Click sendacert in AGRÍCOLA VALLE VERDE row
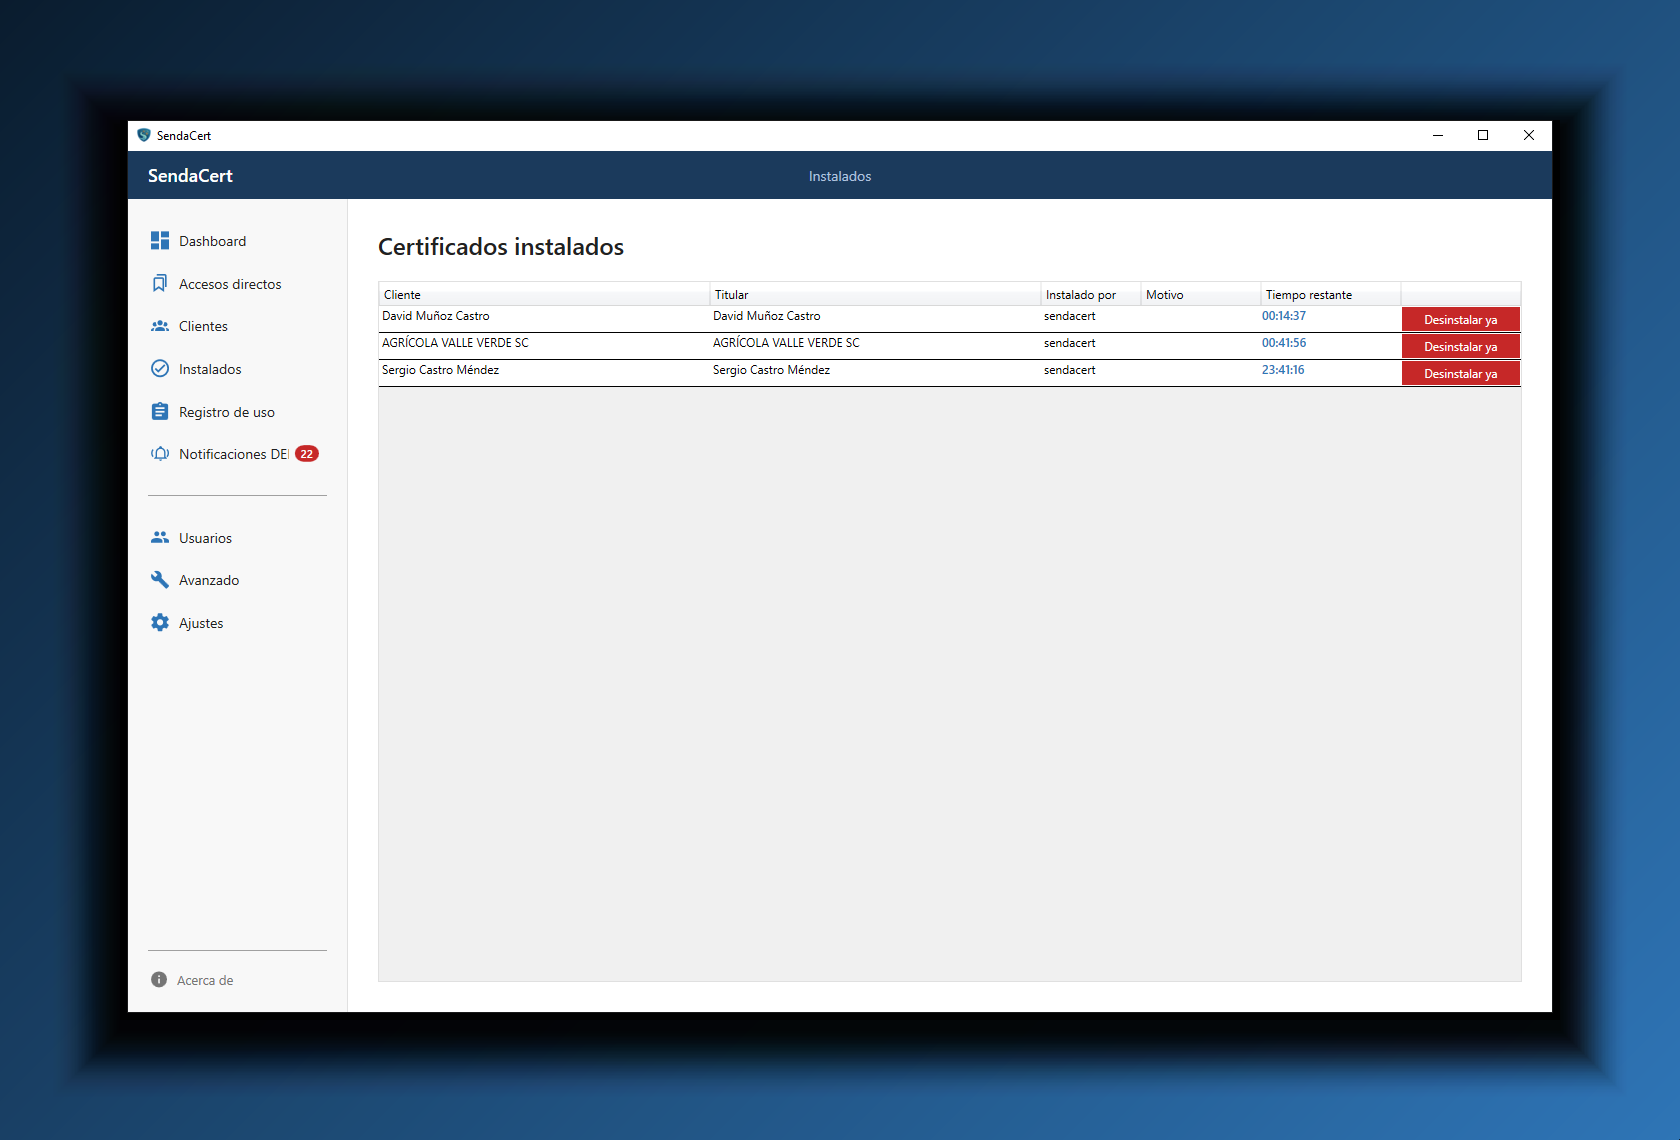The width and height of the screenshot is (1680, 1140). click(x=1070, y=343)
